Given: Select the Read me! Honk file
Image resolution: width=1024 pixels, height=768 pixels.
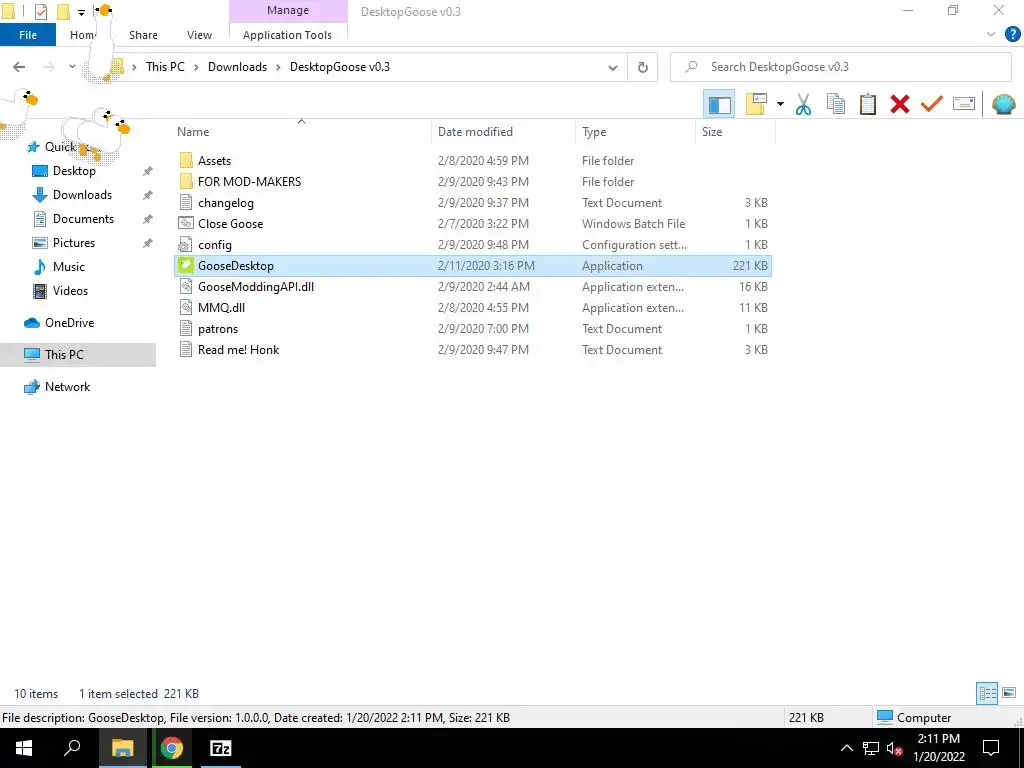Looking at the screenshot, I should click(x=238, y=350).
